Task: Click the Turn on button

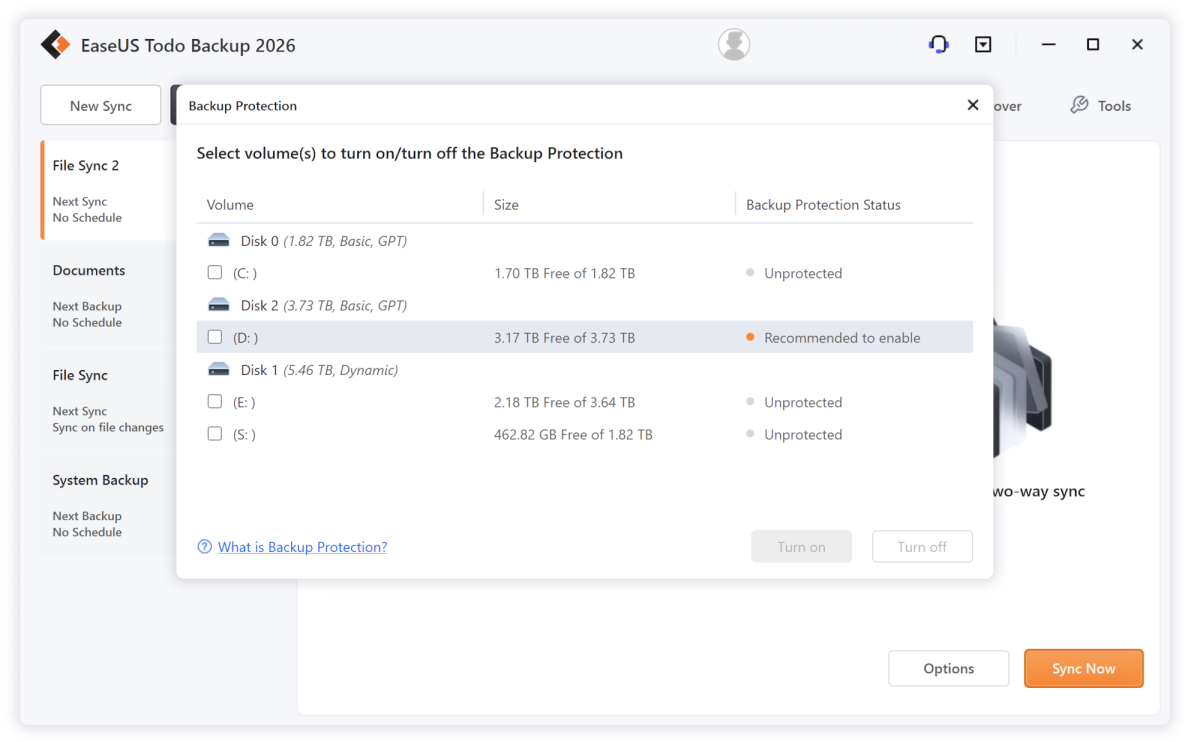Action: 802,547
